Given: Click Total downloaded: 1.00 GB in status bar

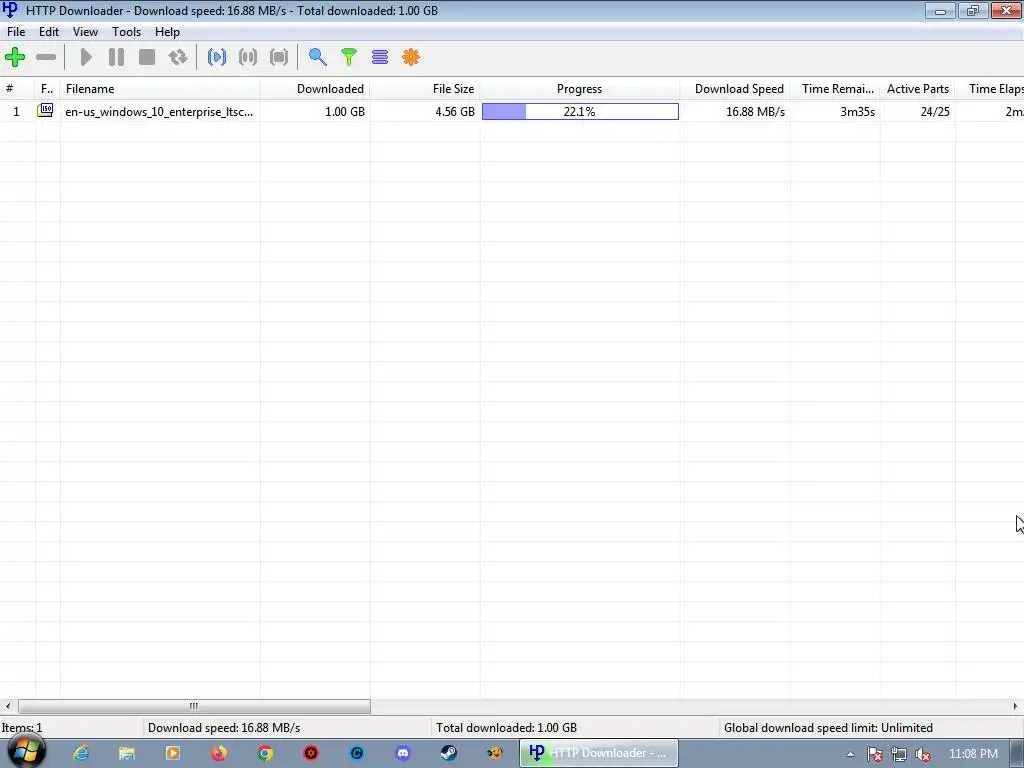Looking at the screenshot, I should pyautogui.click(x=506, y=728).
